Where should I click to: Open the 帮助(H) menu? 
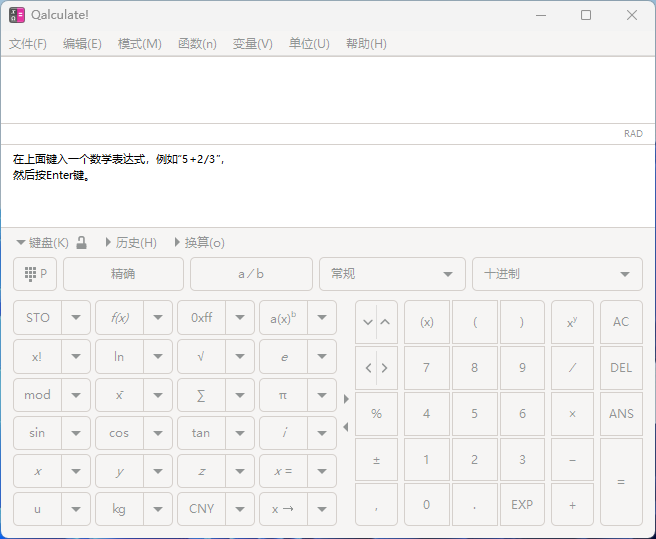coord(366,44)
